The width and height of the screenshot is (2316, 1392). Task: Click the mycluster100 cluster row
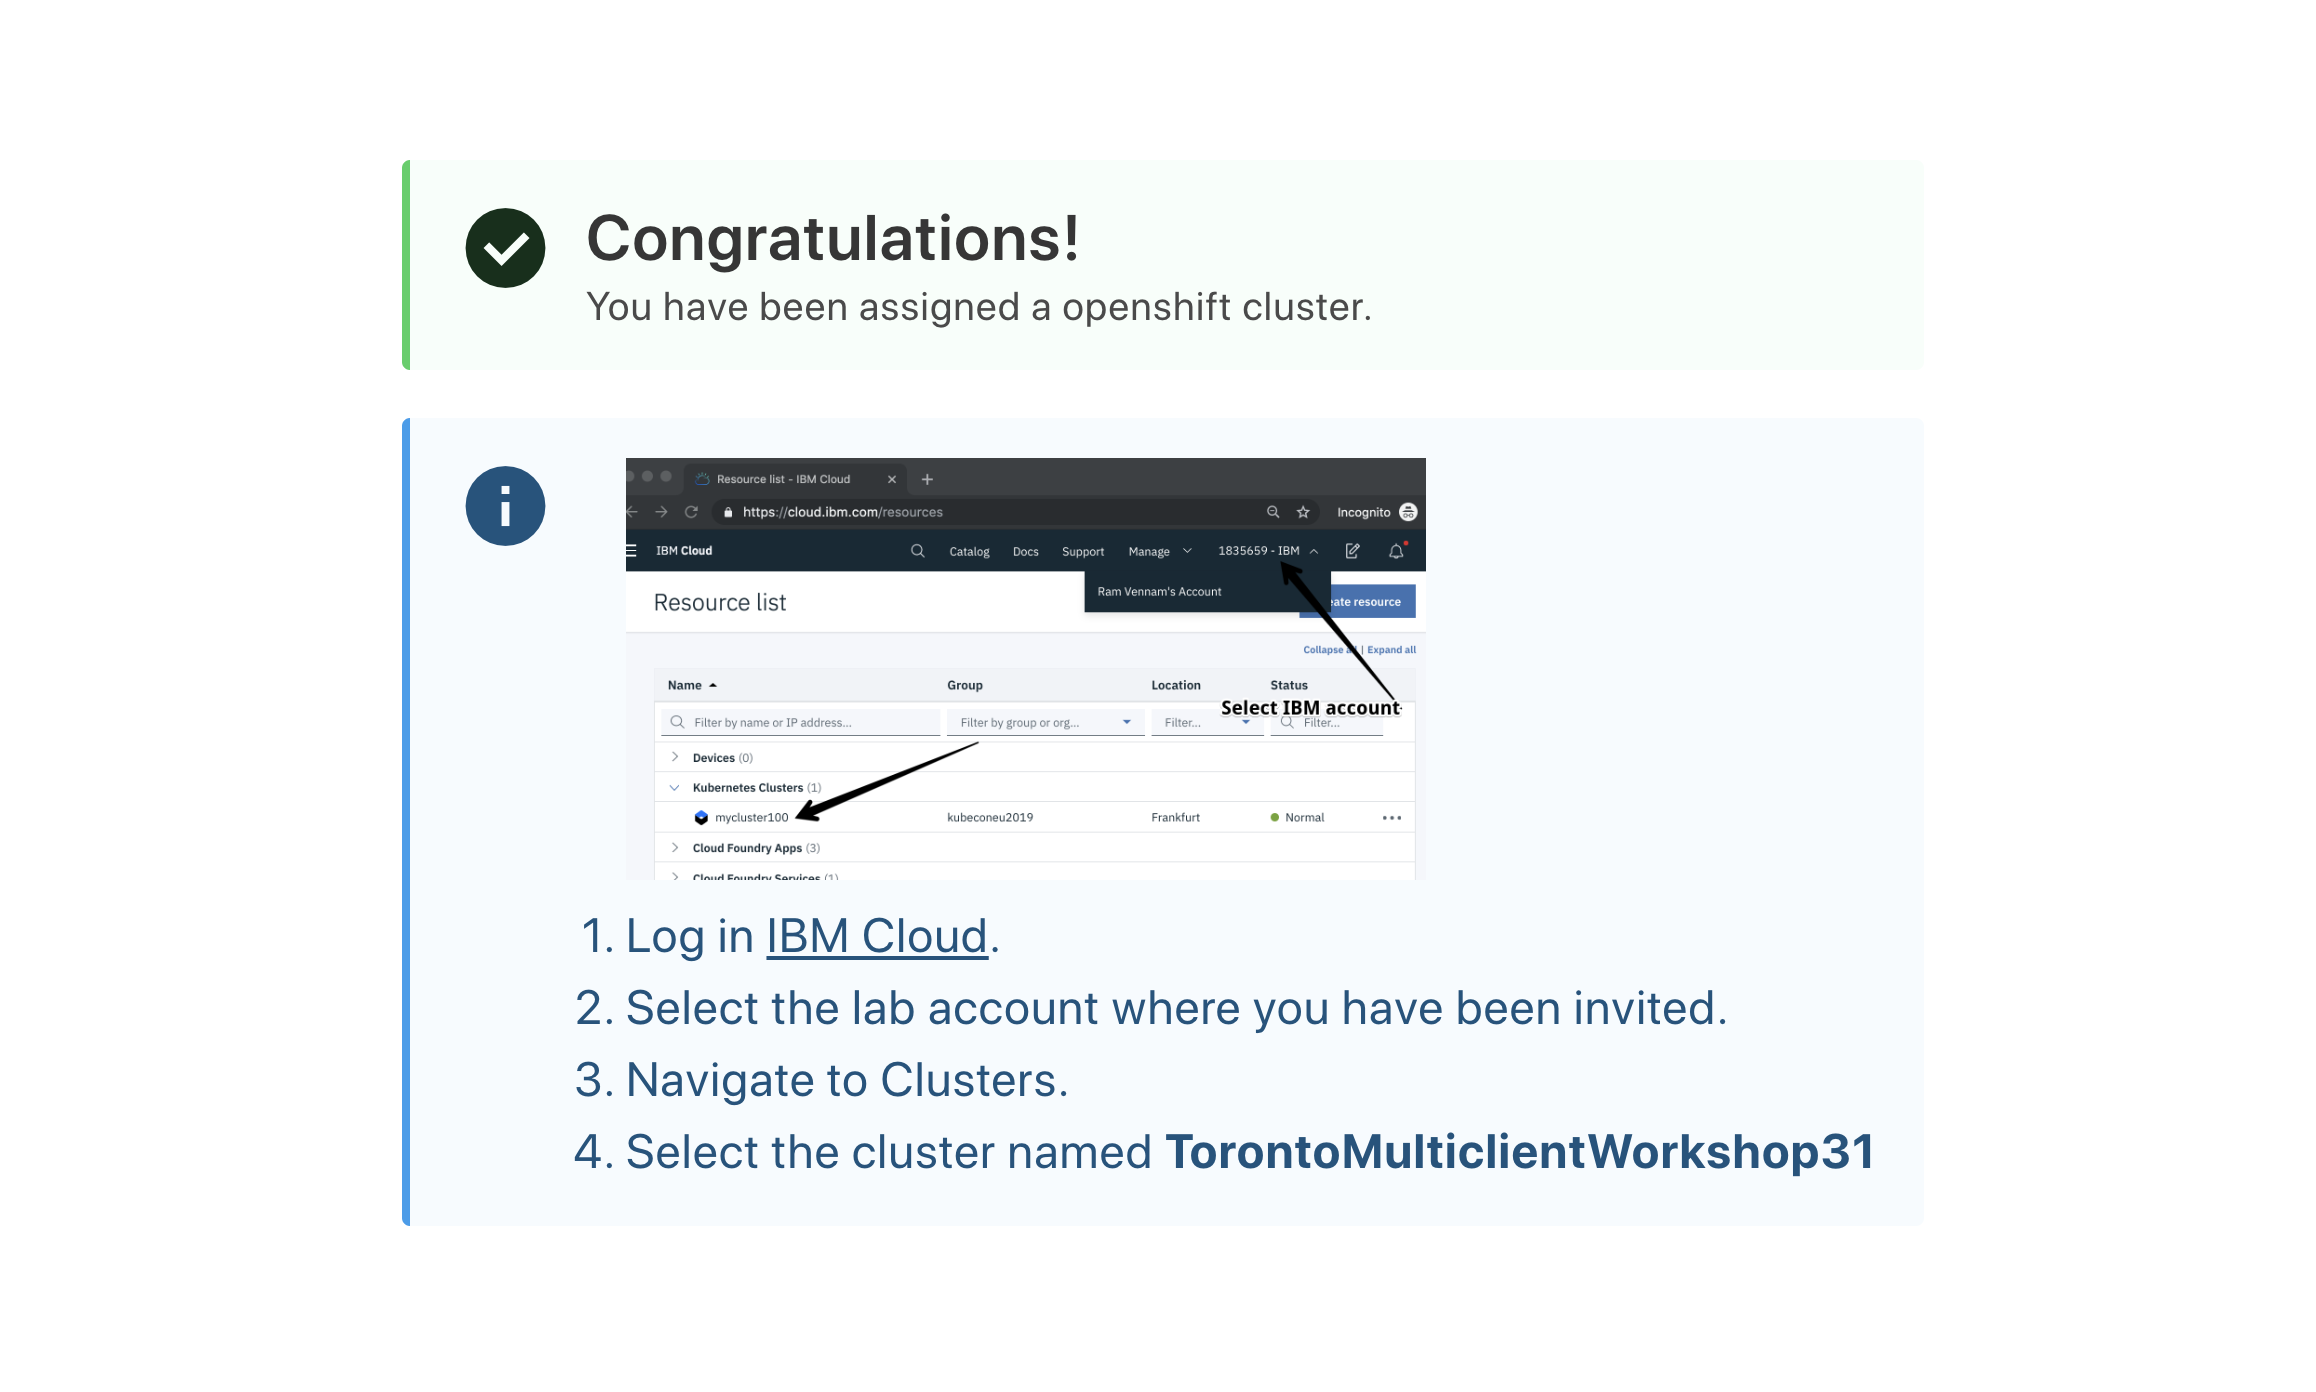tap(751, 818)
